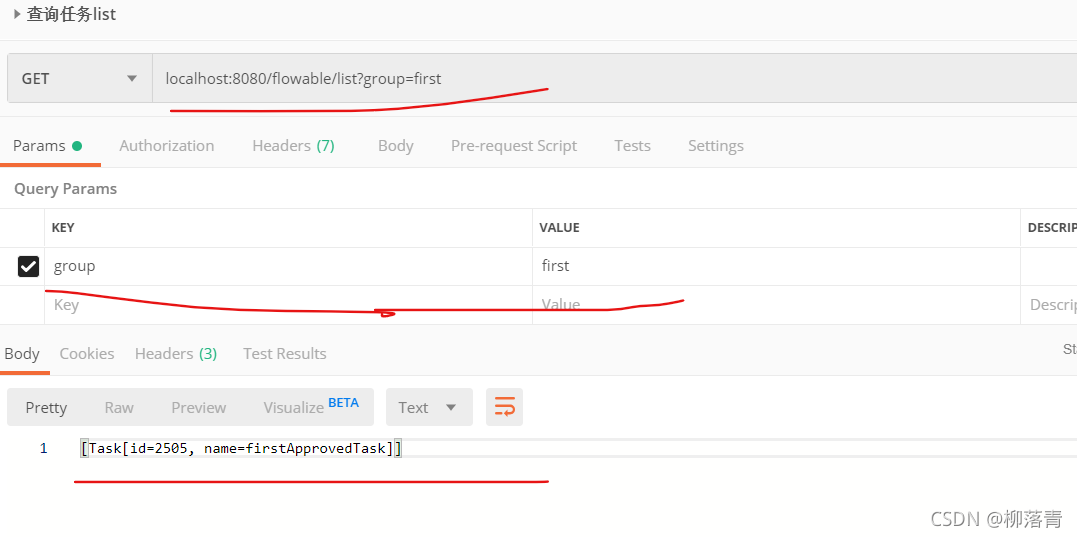The width and height of the screenshot is (1077, 537).
Task: Select the Preview view button
Action: click(x=199, y=407)
